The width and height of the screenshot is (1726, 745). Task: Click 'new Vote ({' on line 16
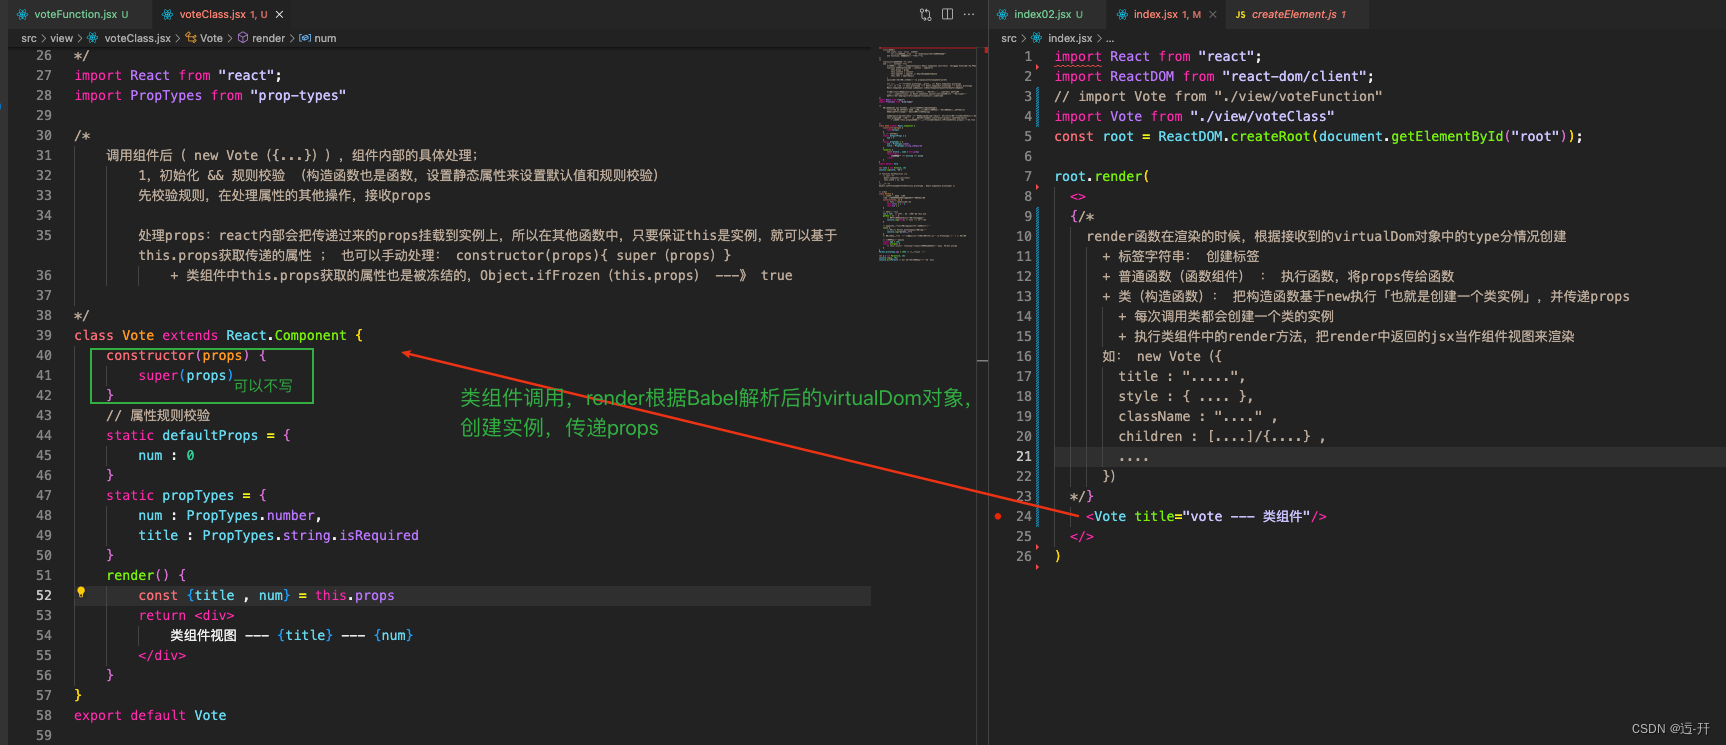pos(1179,356)
